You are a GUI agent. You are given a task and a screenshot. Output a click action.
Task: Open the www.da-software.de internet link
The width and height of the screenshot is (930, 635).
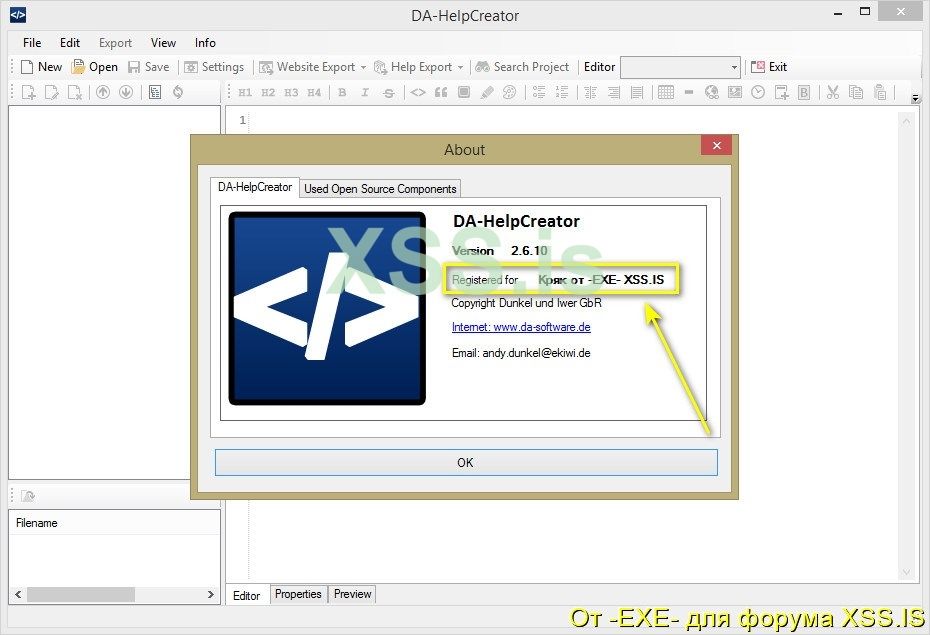(521, 327)
